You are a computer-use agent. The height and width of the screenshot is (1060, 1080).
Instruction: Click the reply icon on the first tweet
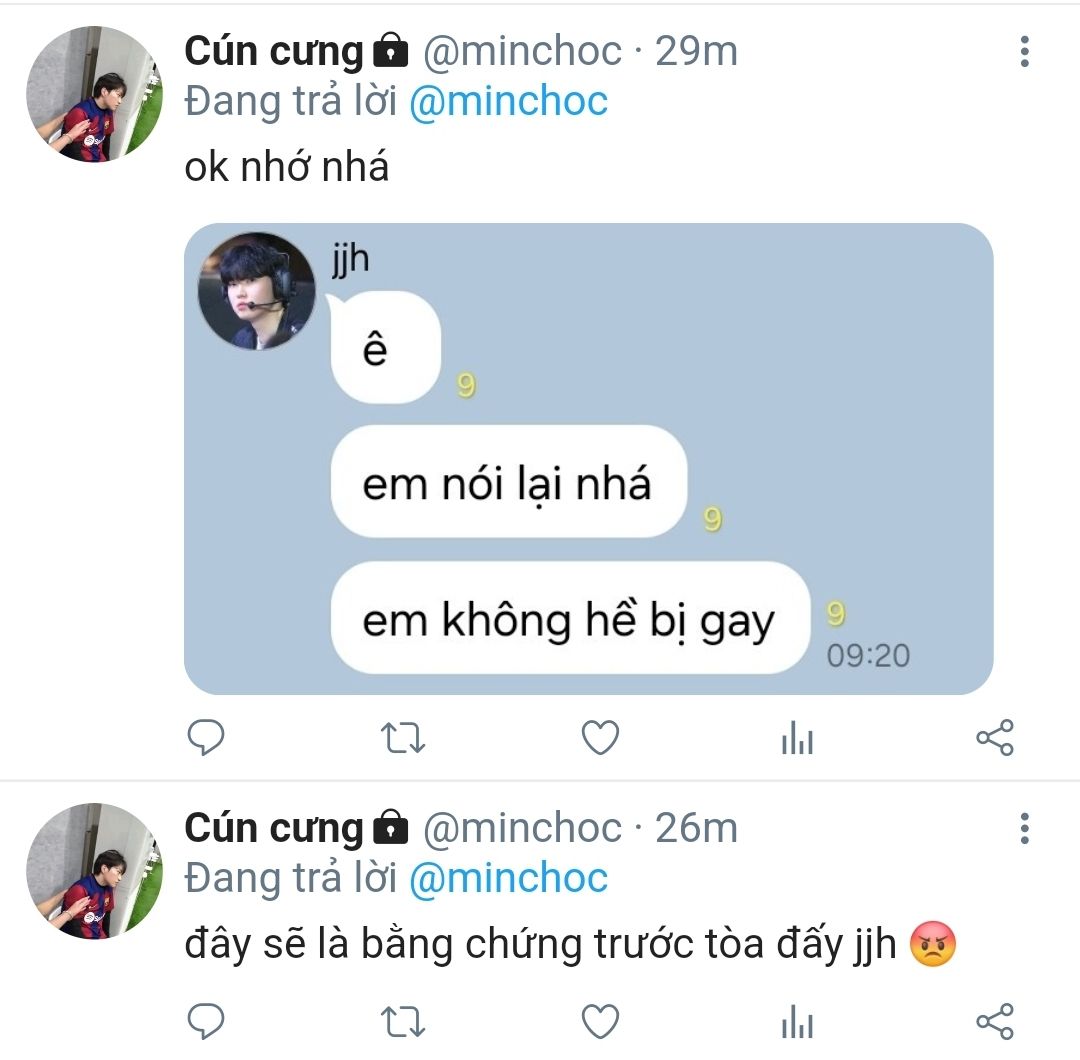(206, 737)
